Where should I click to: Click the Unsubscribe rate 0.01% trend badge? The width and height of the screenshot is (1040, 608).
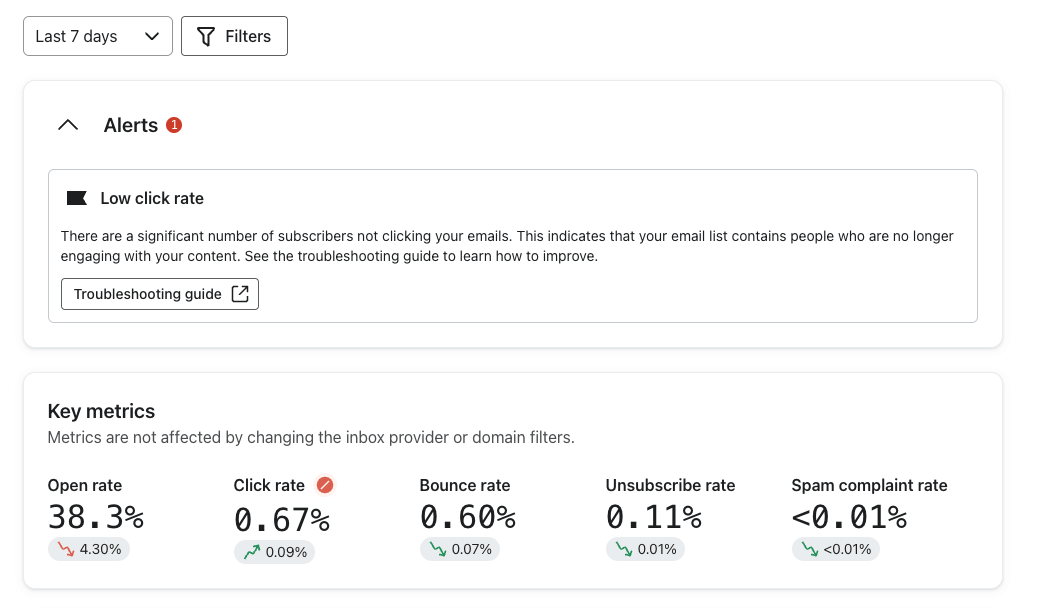click(645, 549)
